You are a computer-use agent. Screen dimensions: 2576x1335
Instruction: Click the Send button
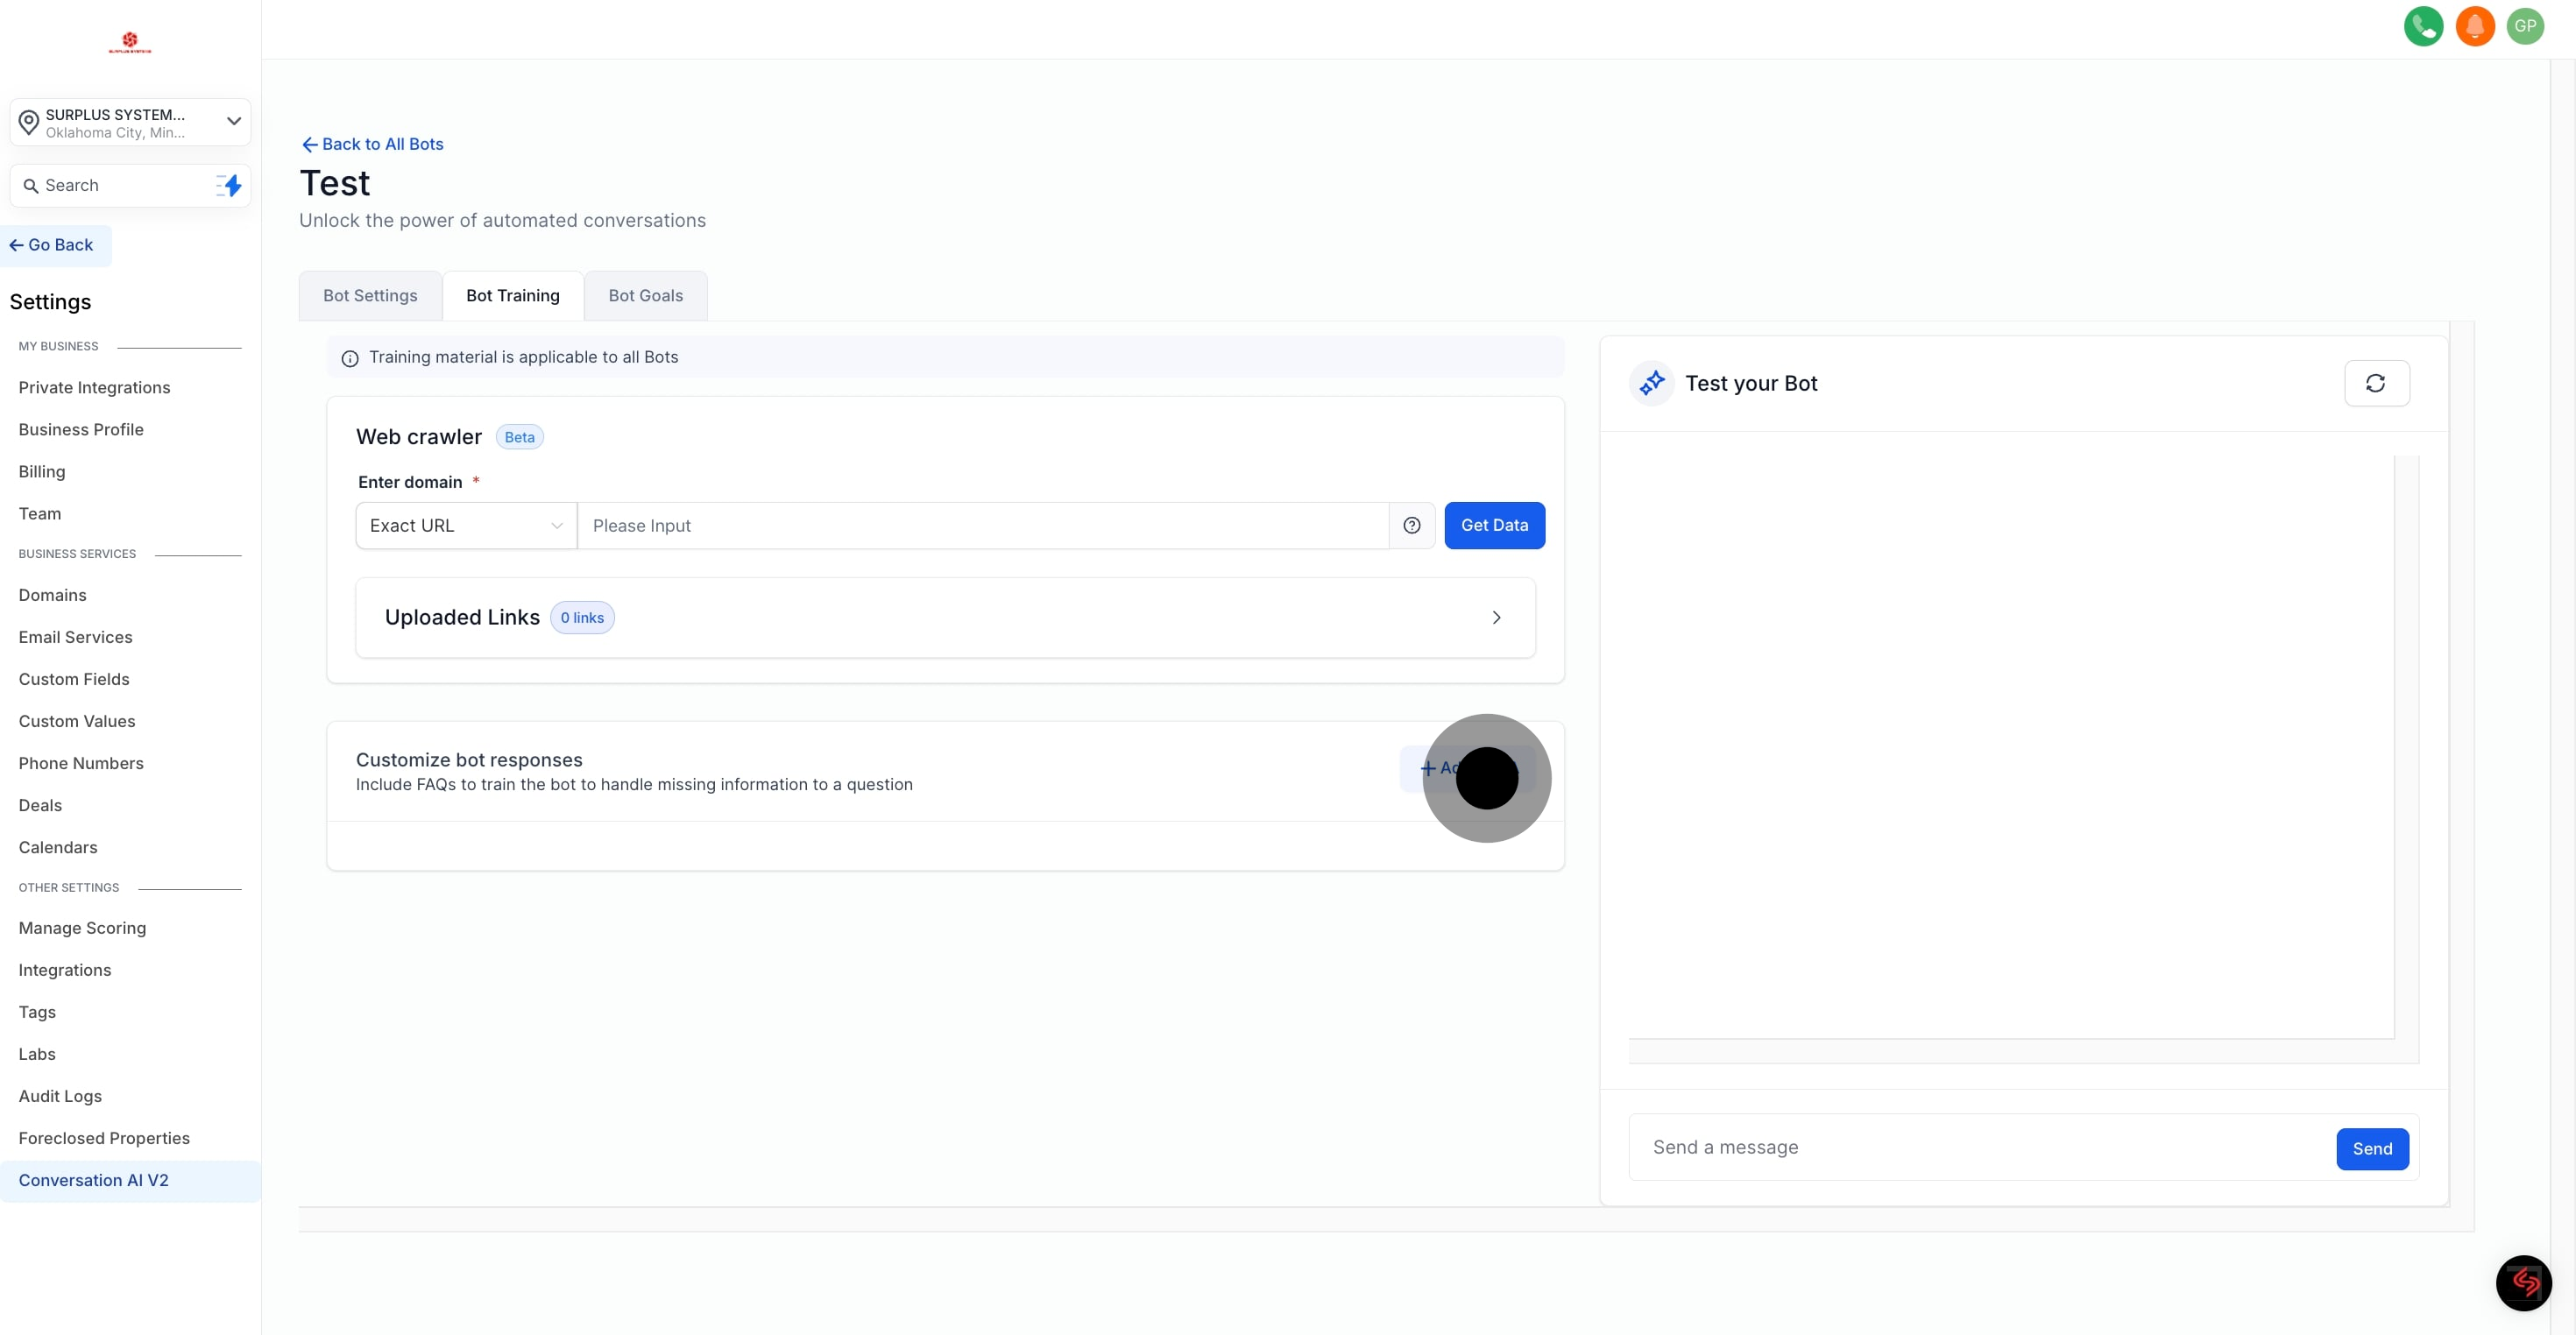click(x=2371, y=1148)
